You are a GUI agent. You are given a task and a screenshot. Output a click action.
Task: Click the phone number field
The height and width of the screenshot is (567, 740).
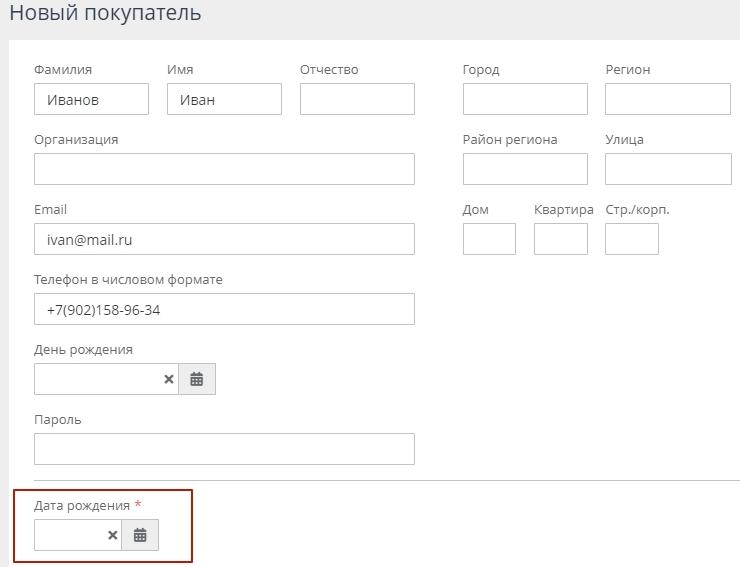click(x=224, y=309)
